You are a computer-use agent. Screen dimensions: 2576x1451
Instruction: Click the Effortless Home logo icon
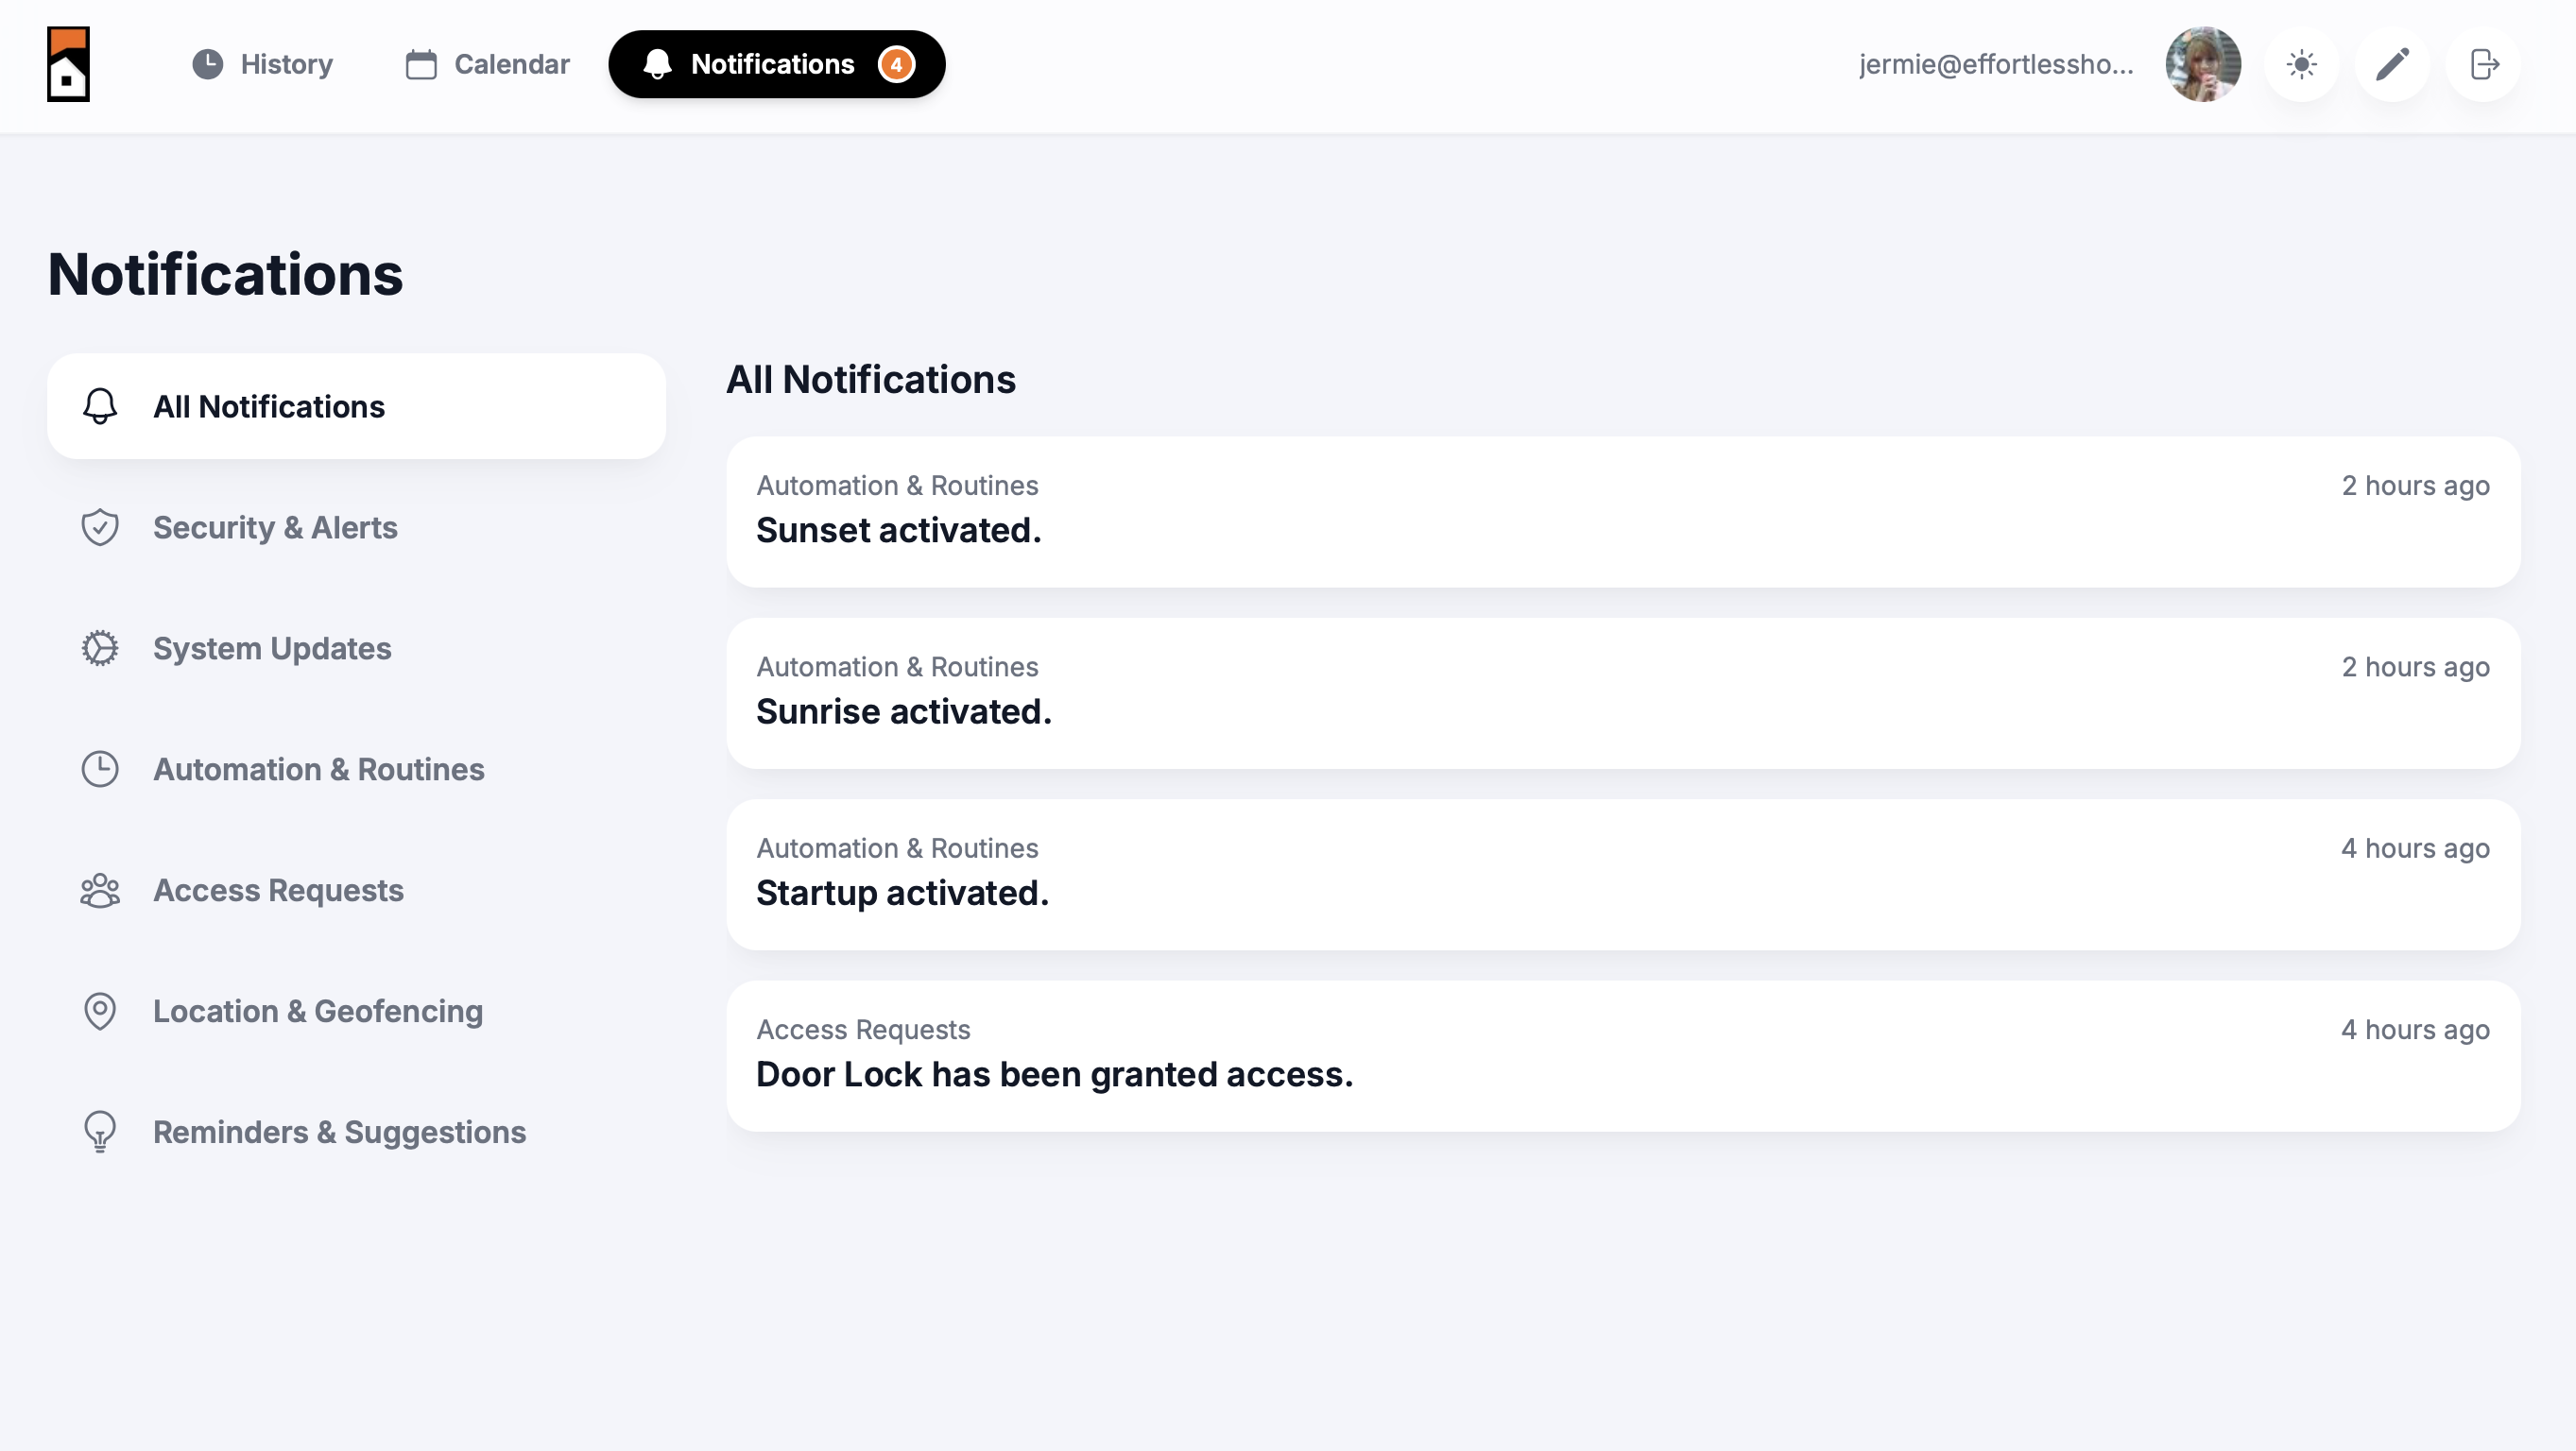pos(68,64)
